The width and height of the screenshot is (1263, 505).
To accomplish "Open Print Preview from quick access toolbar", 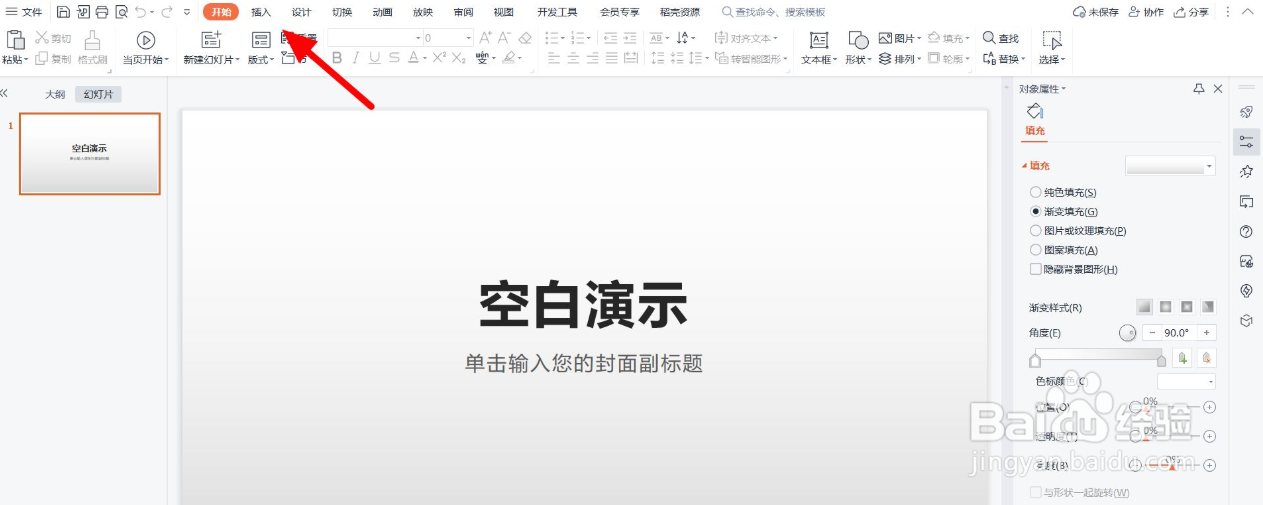I will coord(121,12).
